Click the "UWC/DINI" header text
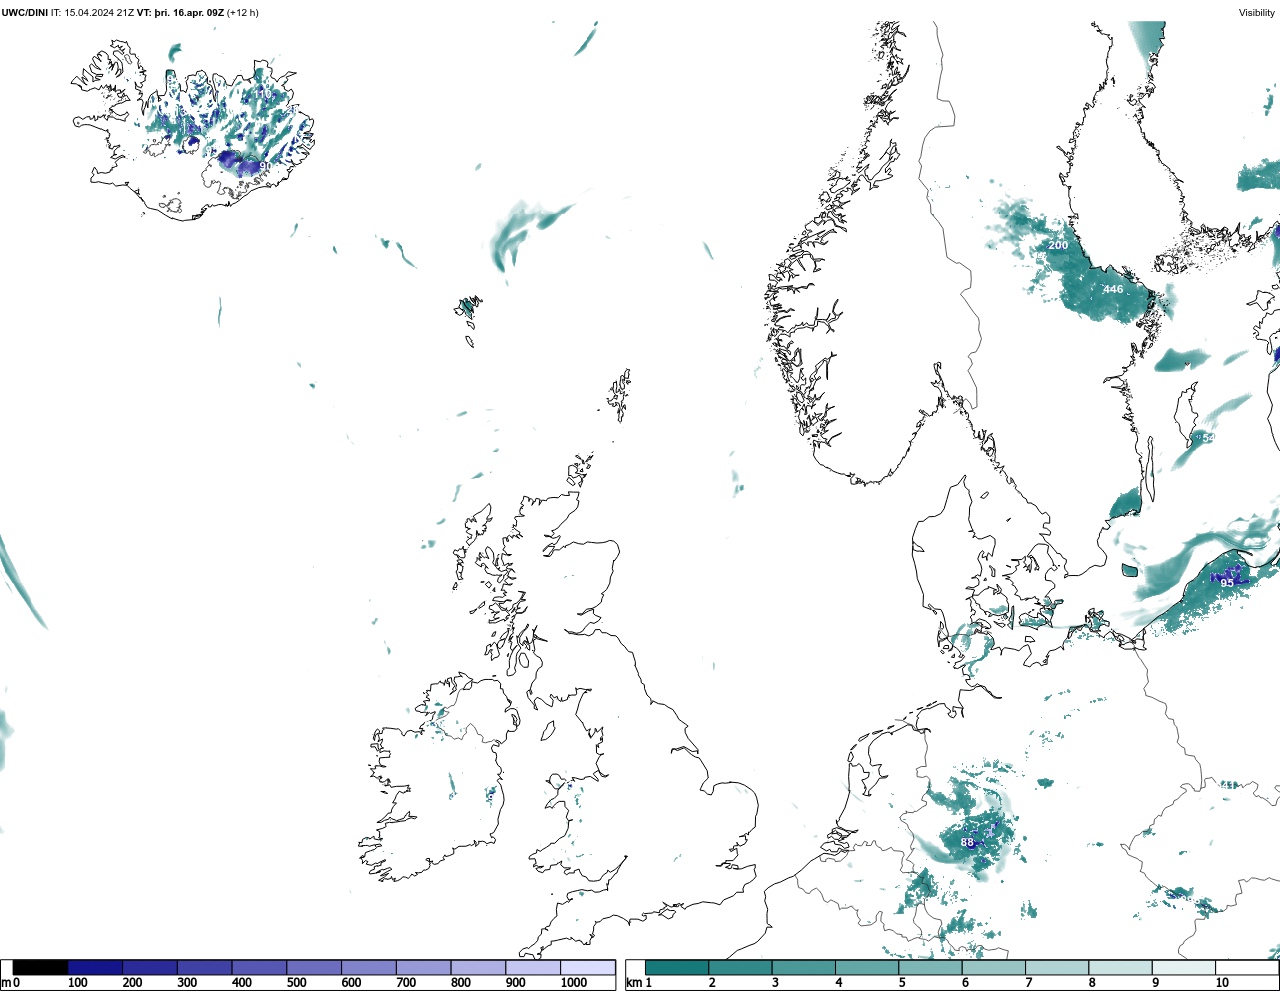Screen dimensions: 1280x991 pyautogui.click(x=25, y=13)
